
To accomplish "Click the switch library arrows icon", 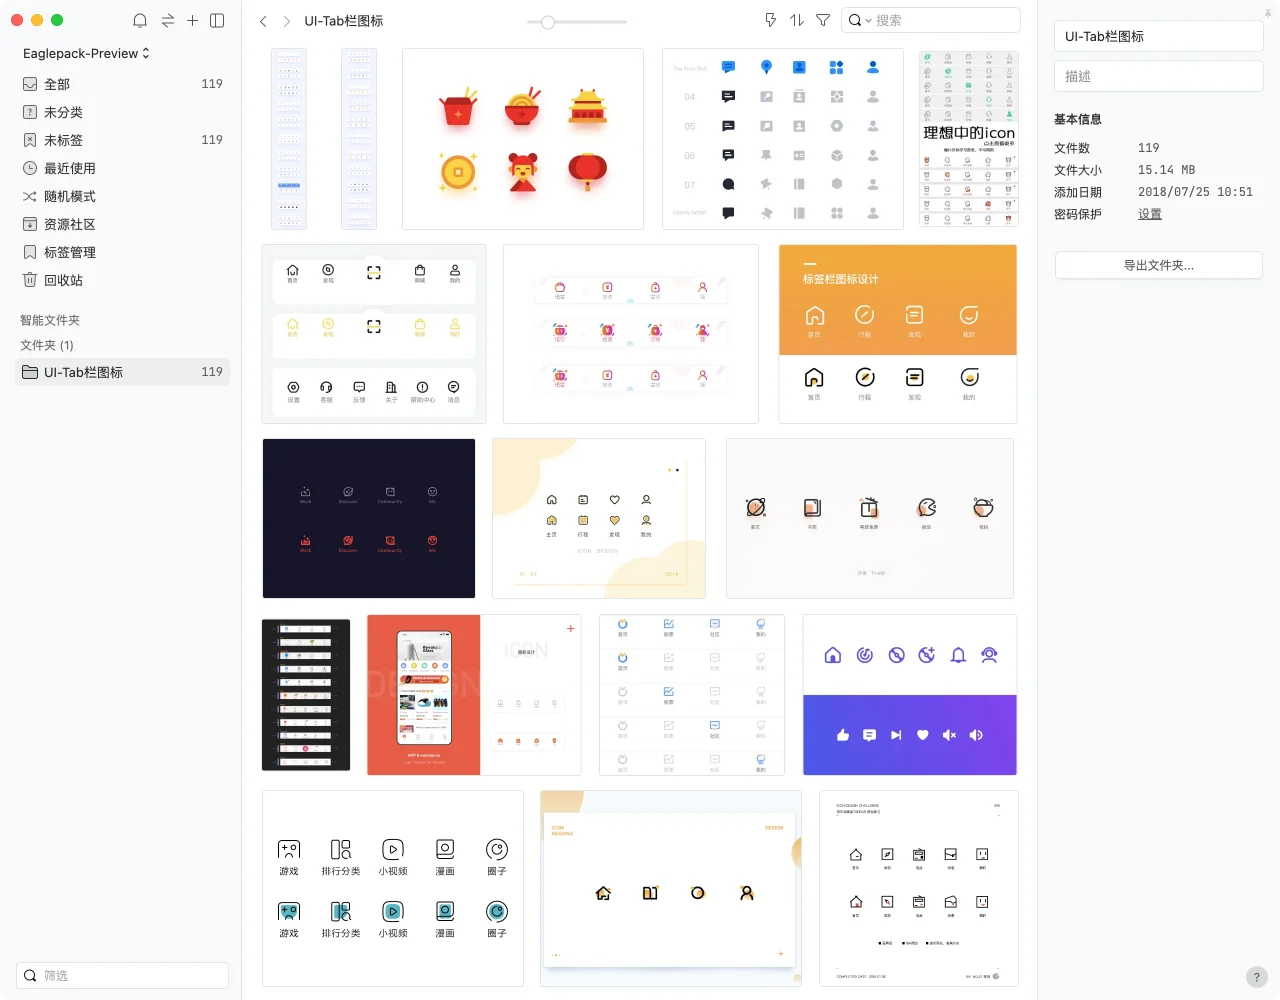I will pyautogui.click(x=167, y=20).
